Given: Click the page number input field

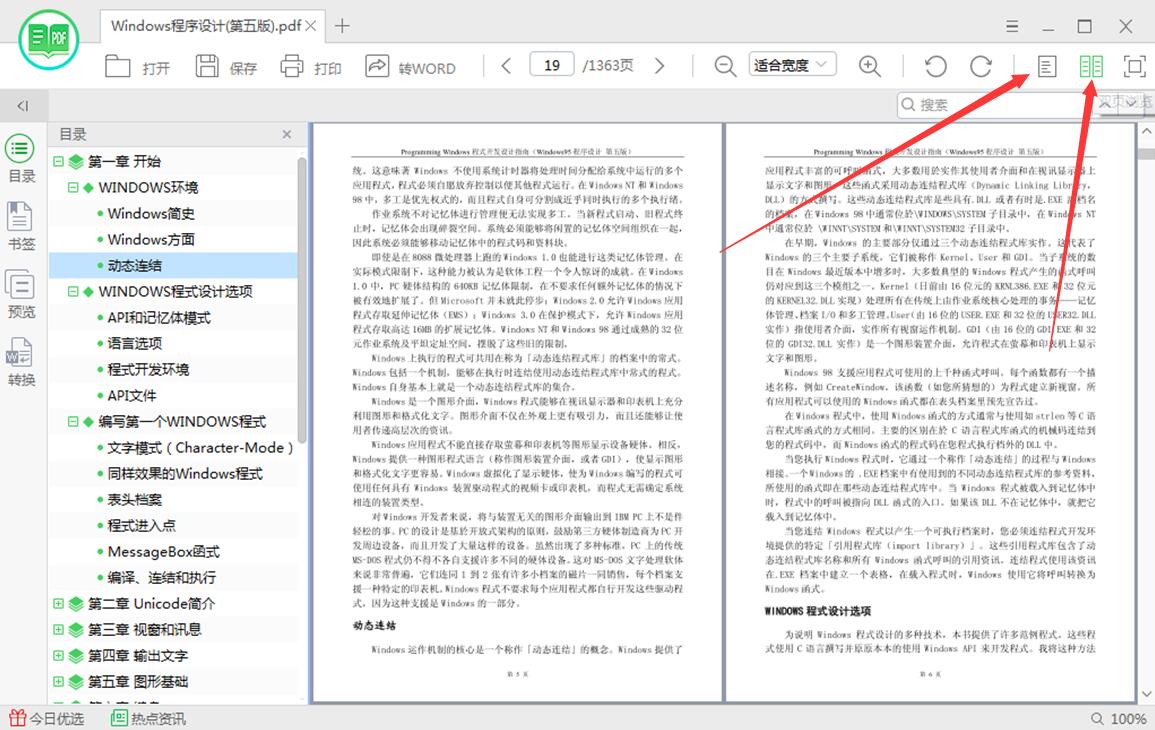Looking at the screenshot, I should click(552, 66).
